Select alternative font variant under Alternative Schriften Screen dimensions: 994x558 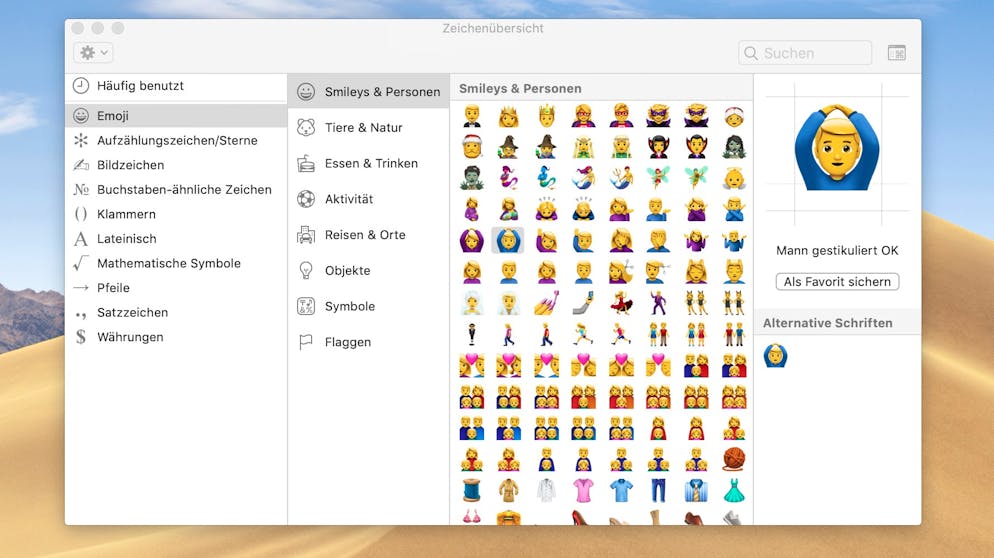[775, 356]
